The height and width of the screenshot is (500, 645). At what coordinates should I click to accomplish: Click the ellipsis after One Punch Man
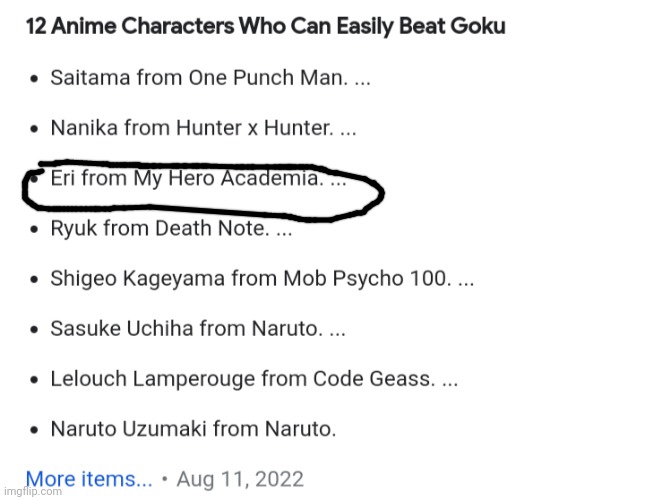(362, 83)
